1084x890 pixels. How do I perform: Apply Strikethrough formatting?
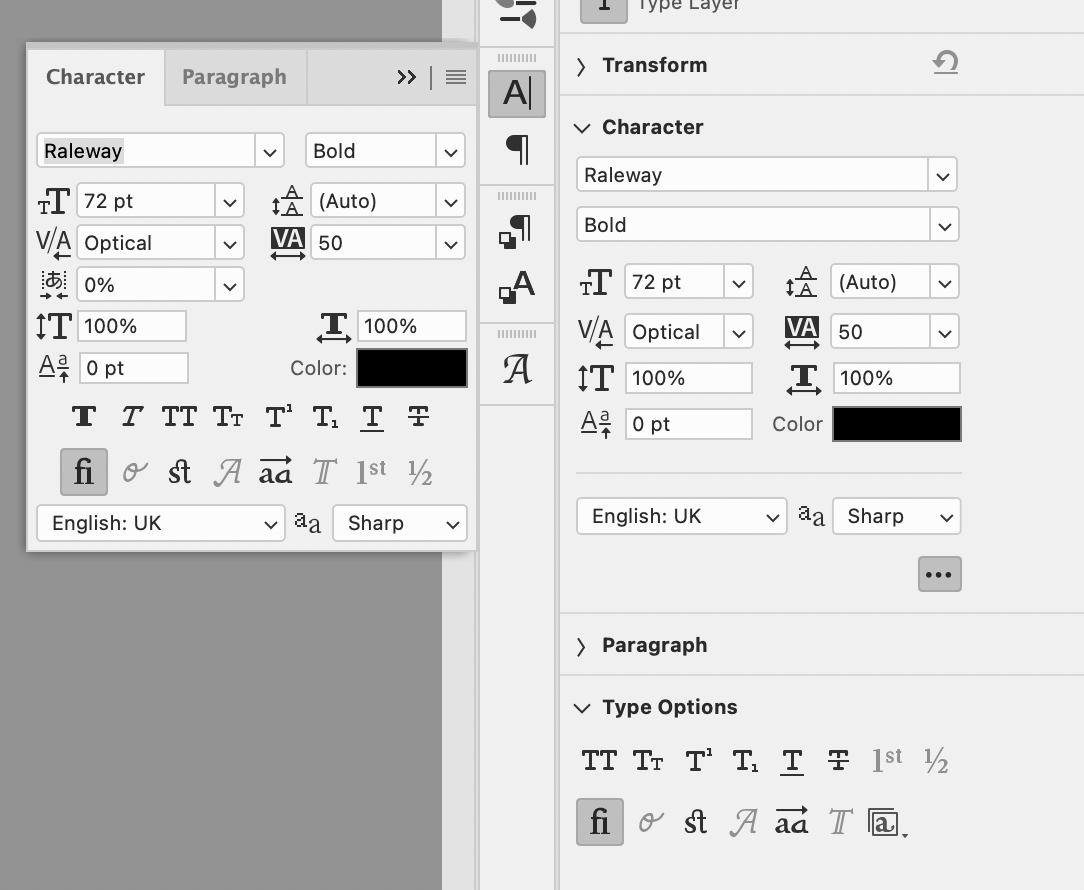(x=420, y=416)
